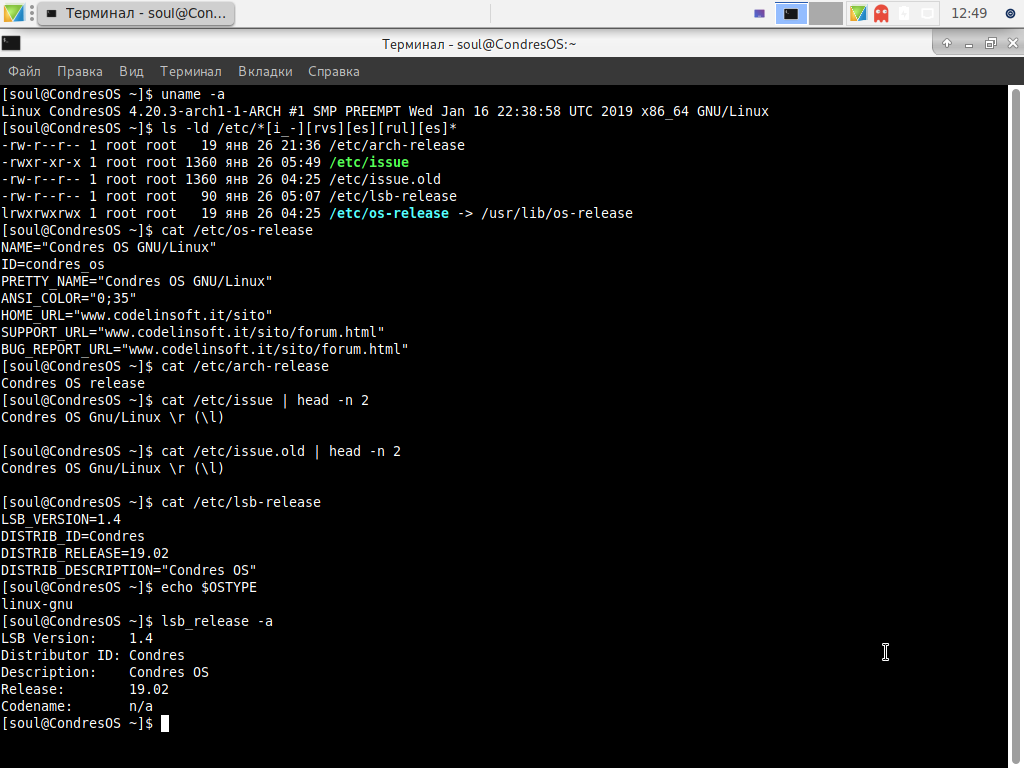This screenshot has height=768, width=1024.
Task: Click the HOME_URL line
Action: coord(136,315)
